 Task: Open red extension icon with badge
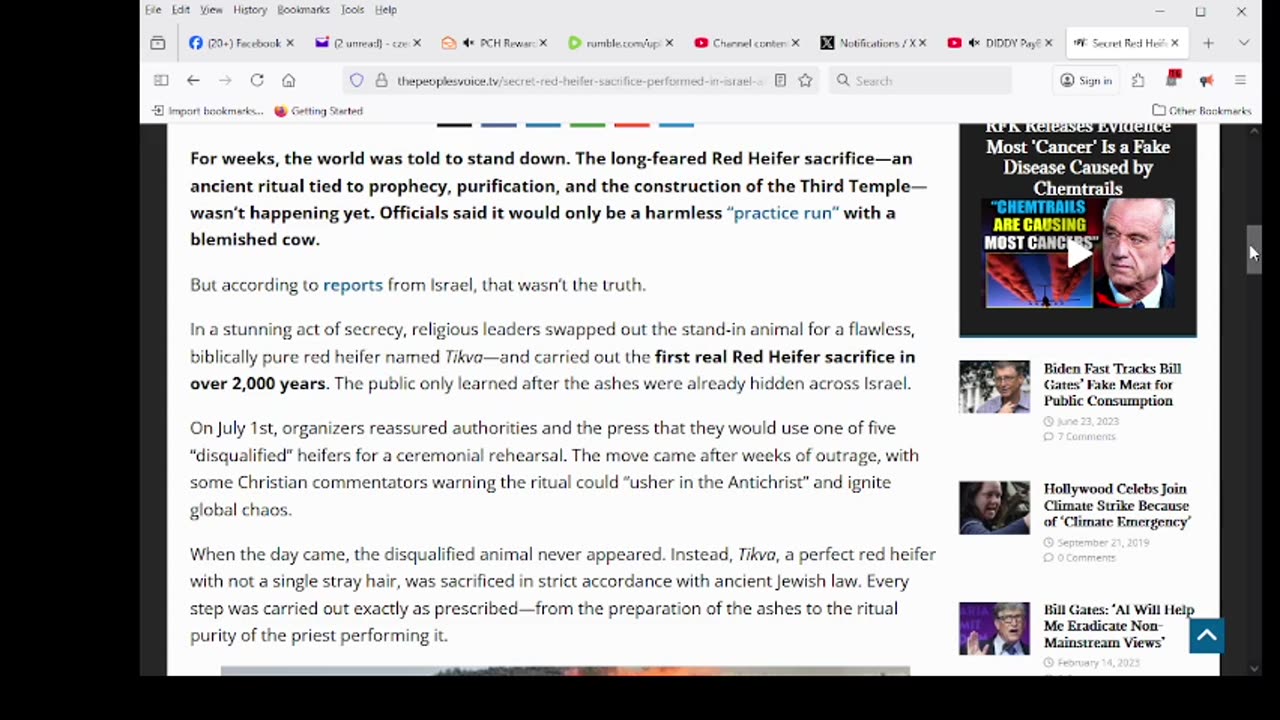pyautogui.click(x=1173, y=79)
